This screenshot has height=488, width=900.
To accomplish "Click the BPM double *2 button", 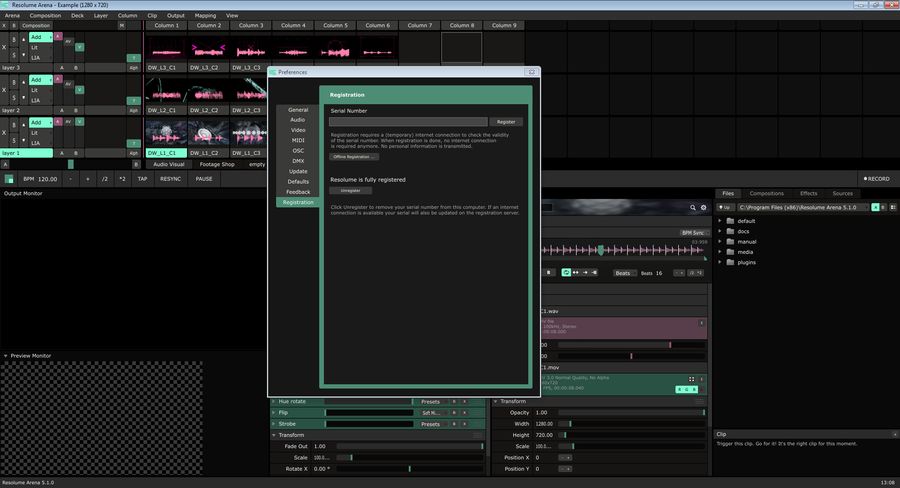I will pos(122,179).
